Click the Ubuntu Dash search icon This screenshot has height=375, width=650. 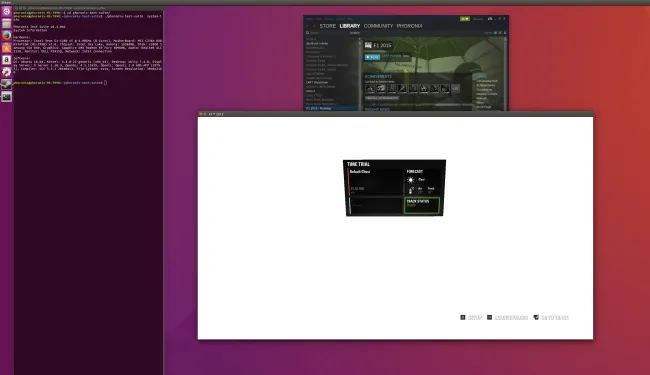tap(6, 12)
